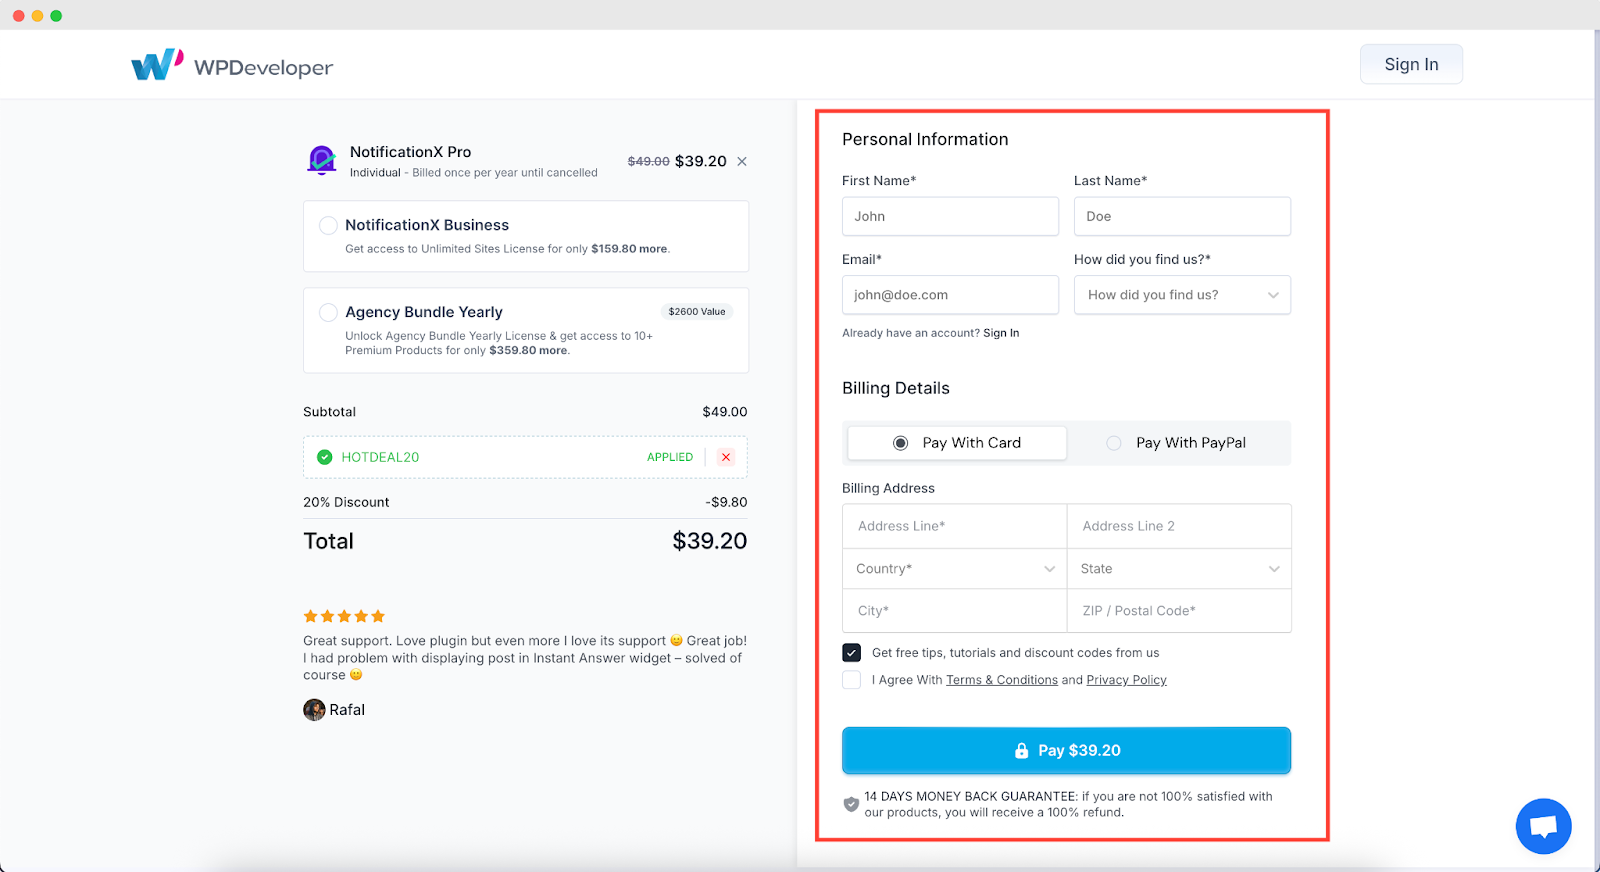Click the struck-through $49.00 original price
The image size is (1600, 872).
tap(649, 161)
